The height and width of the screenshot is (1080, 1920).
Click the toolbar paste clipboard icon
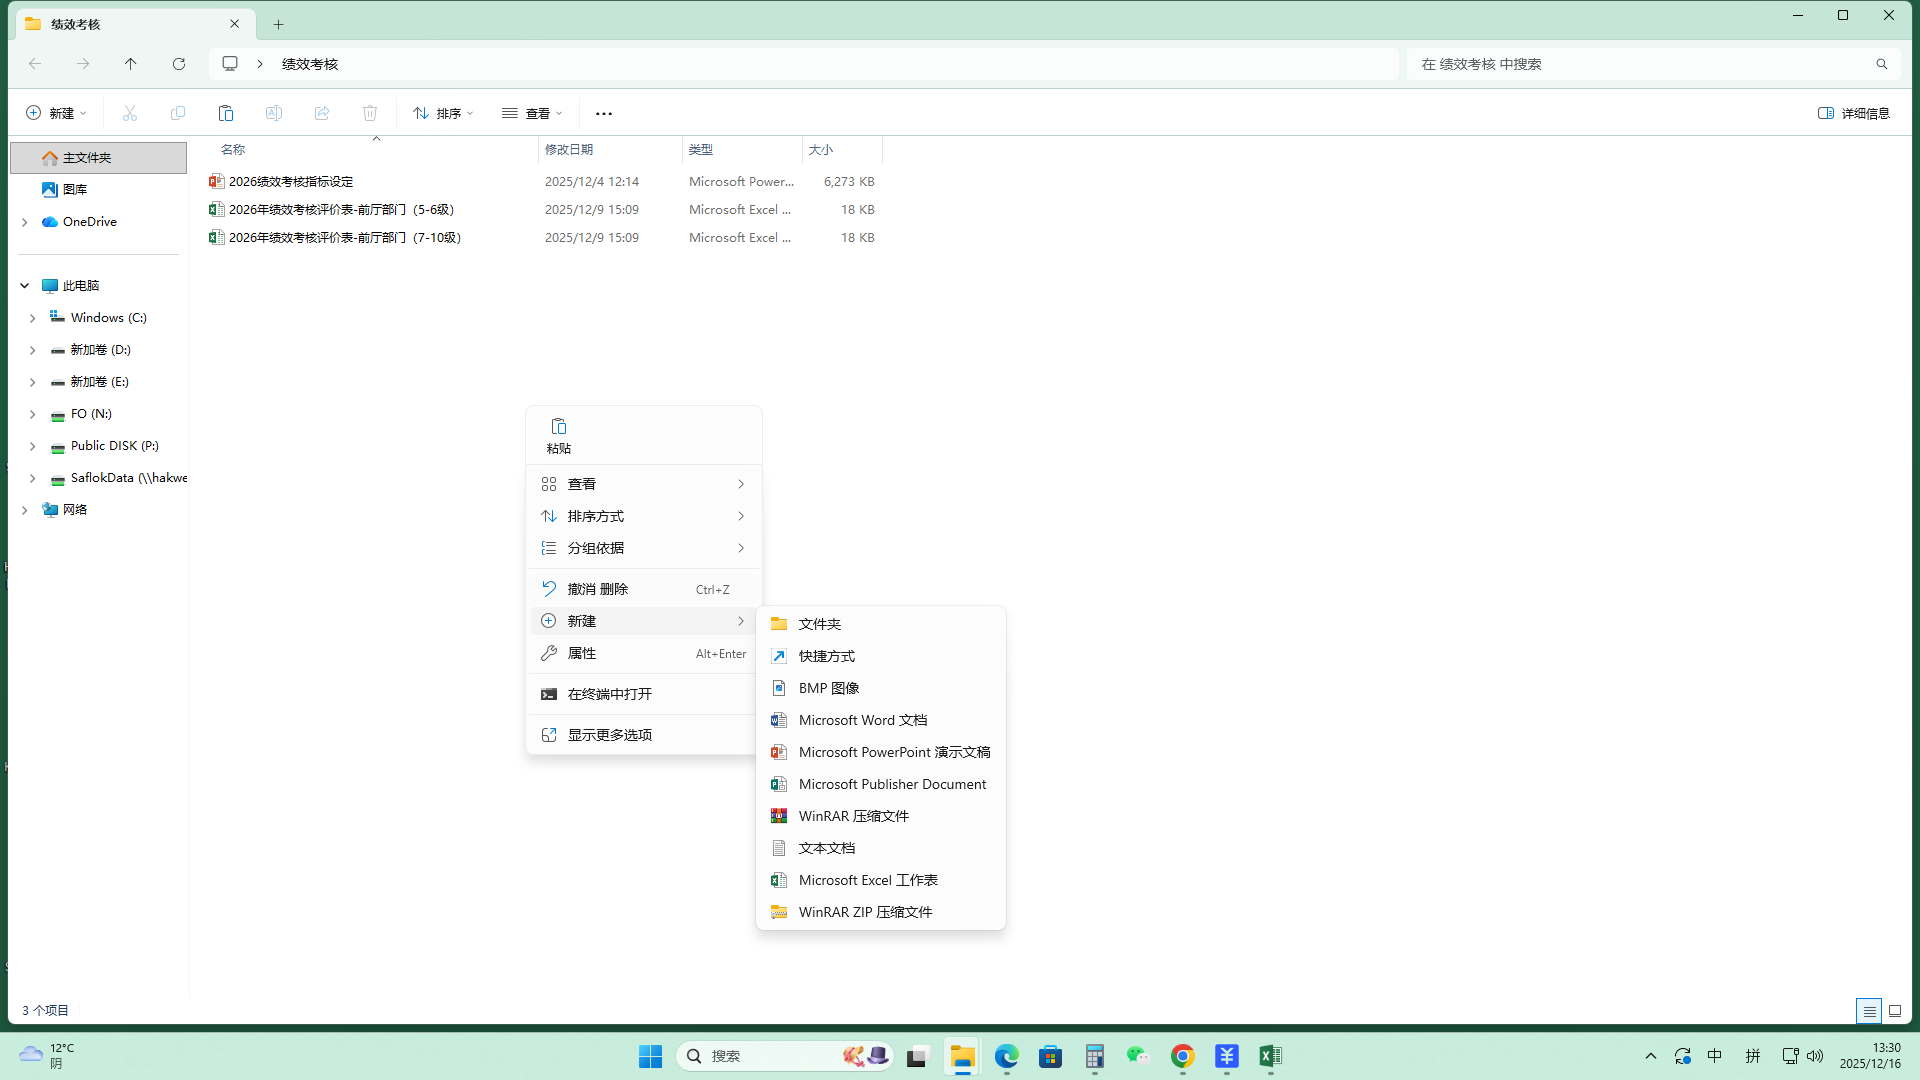point(226,113)
